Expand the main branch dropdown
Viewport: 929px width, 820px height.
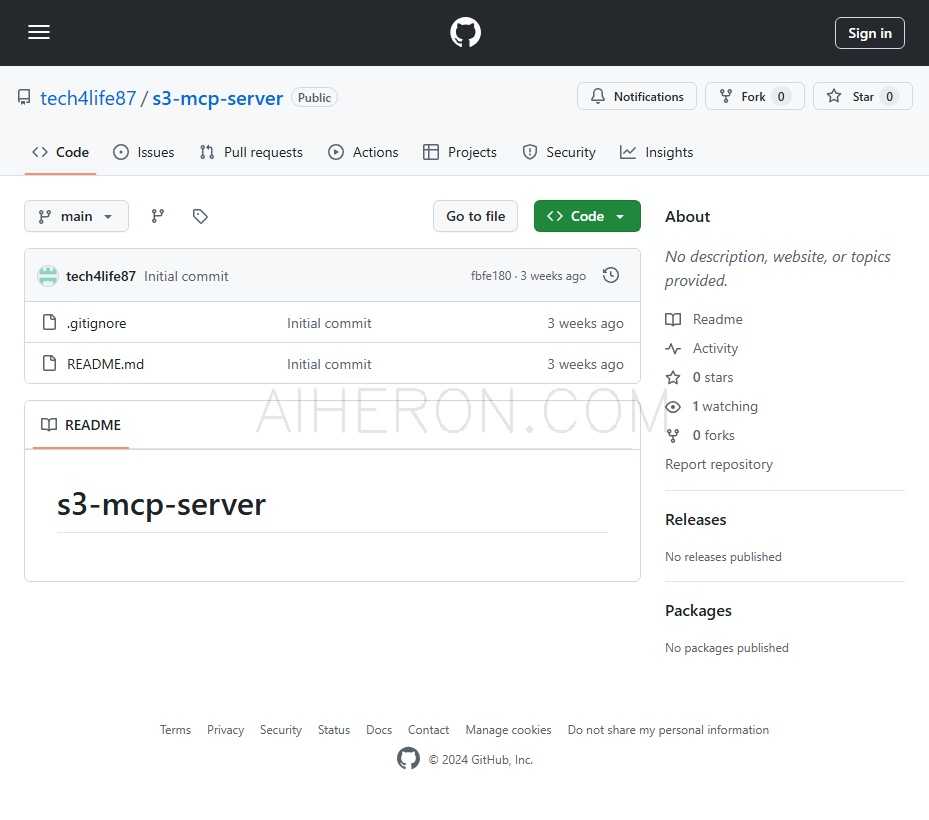tap(76, 216)
